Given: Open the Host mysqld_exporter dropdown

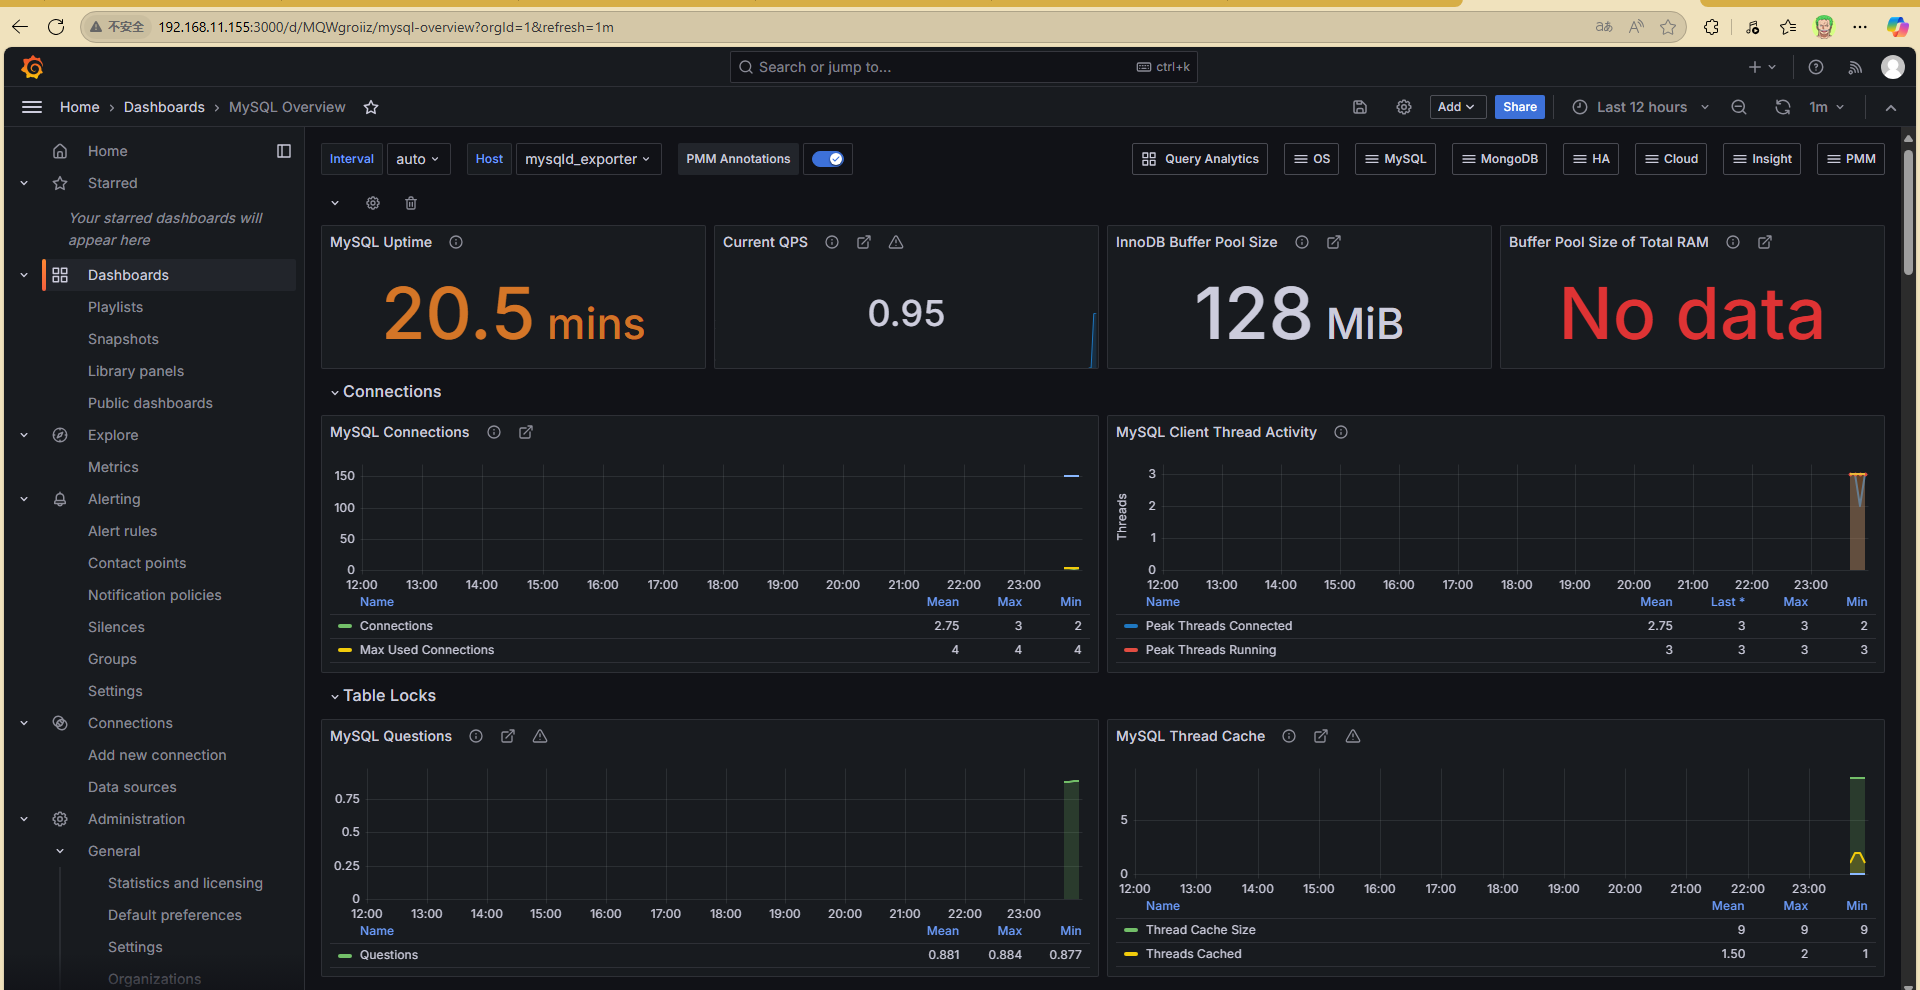Looking at the screenshot, I should tap(588, 159).
